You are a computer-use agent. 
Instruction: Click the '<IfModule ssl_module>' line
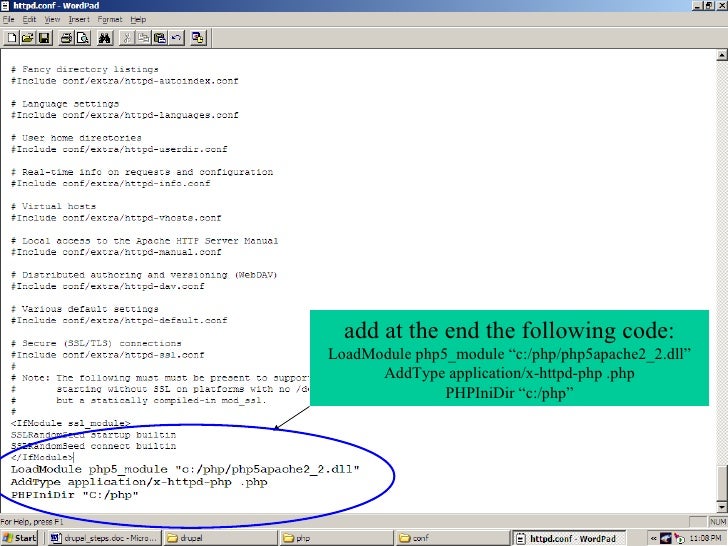pos(71,423)
